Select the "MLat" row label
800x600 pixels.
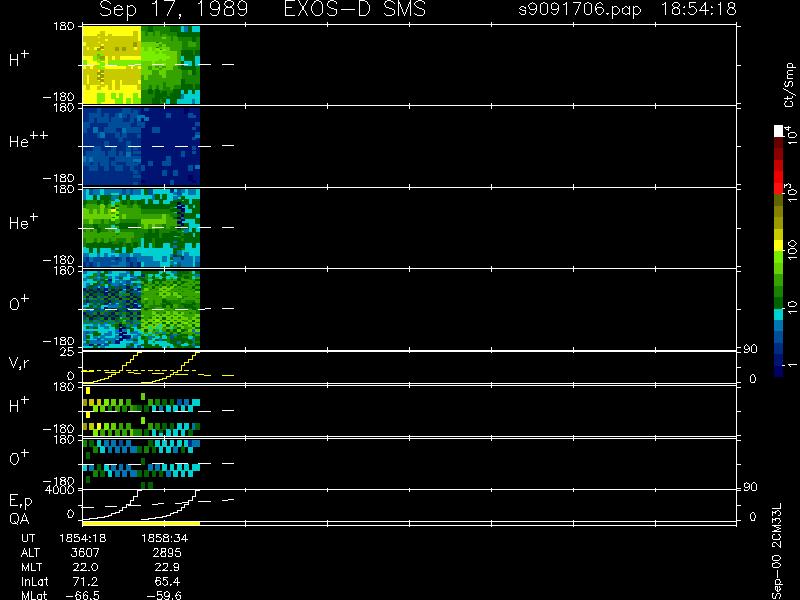coord(34,595)
